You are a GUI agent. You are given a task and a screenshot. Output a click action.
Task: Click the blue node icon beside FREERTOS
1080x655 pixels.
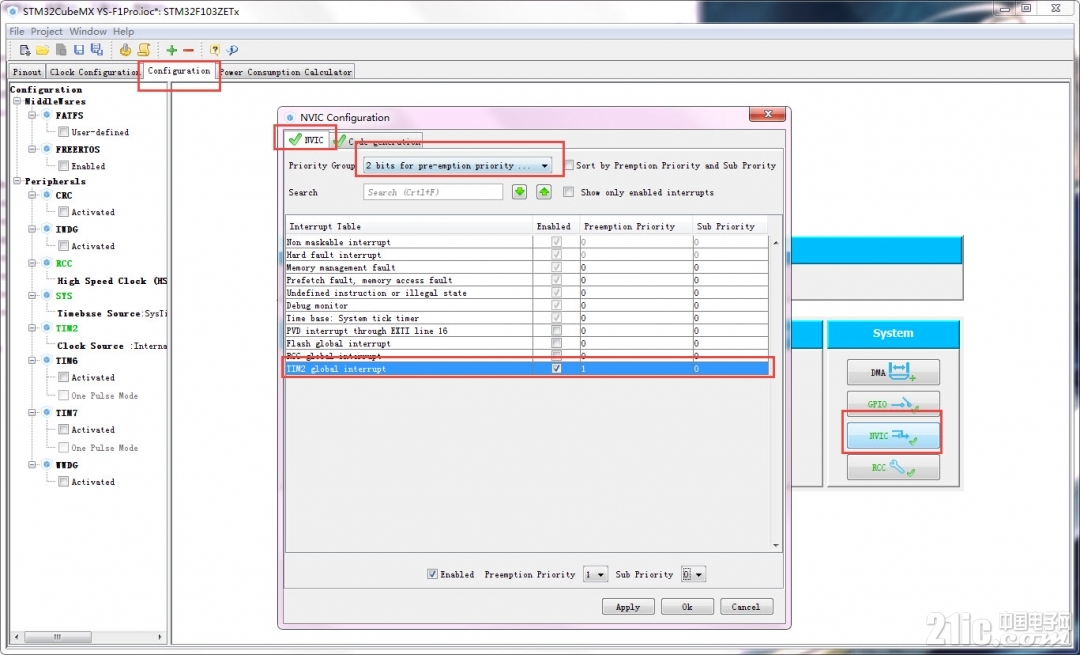pos(47,149)
